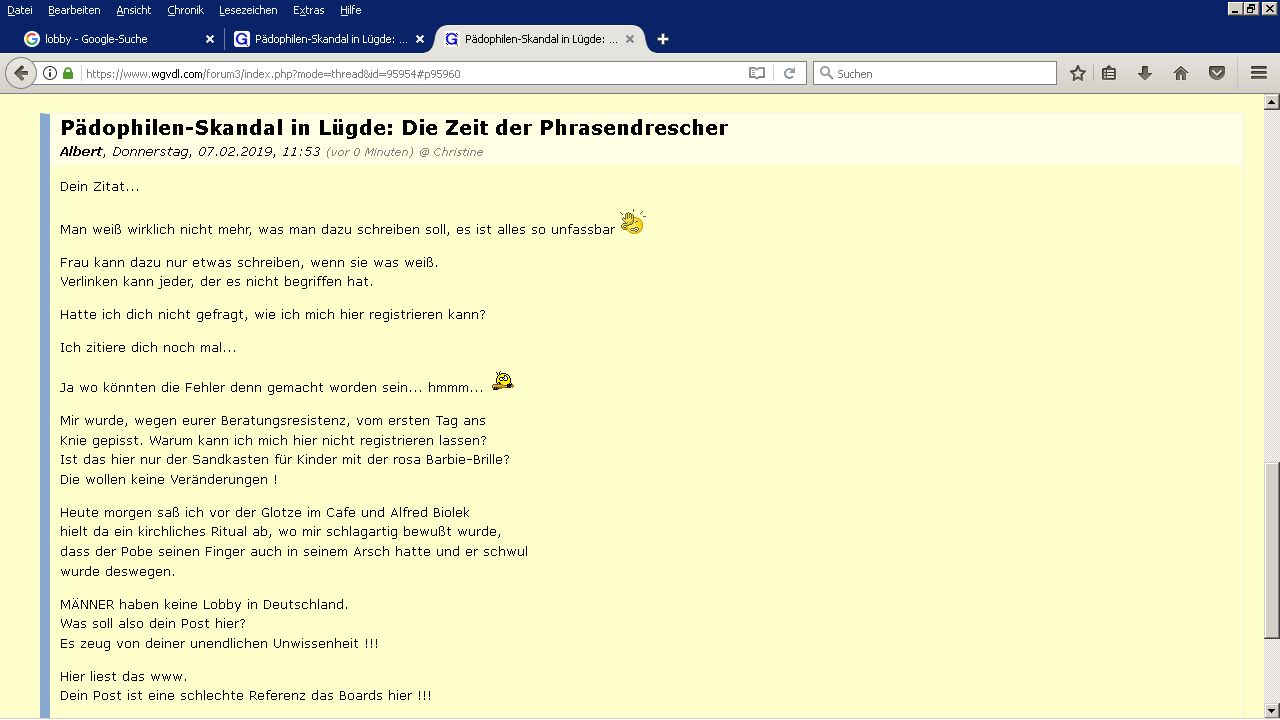Close the lobby Google-Suche tab

210,39
